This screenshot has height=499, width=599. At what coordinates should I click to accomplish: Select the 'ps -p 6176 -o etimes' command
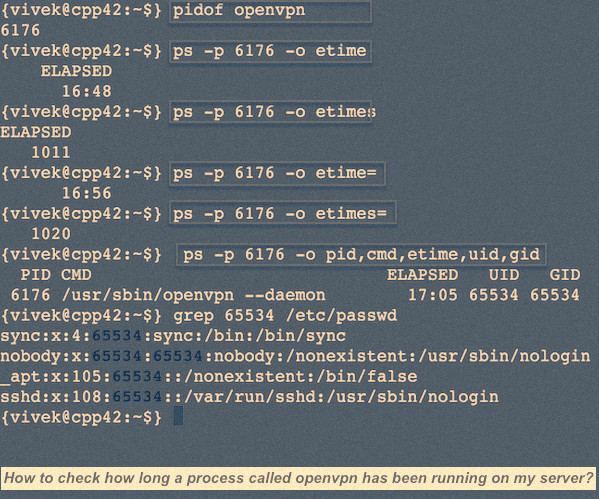pyautogui.click(x=271, y=112)
